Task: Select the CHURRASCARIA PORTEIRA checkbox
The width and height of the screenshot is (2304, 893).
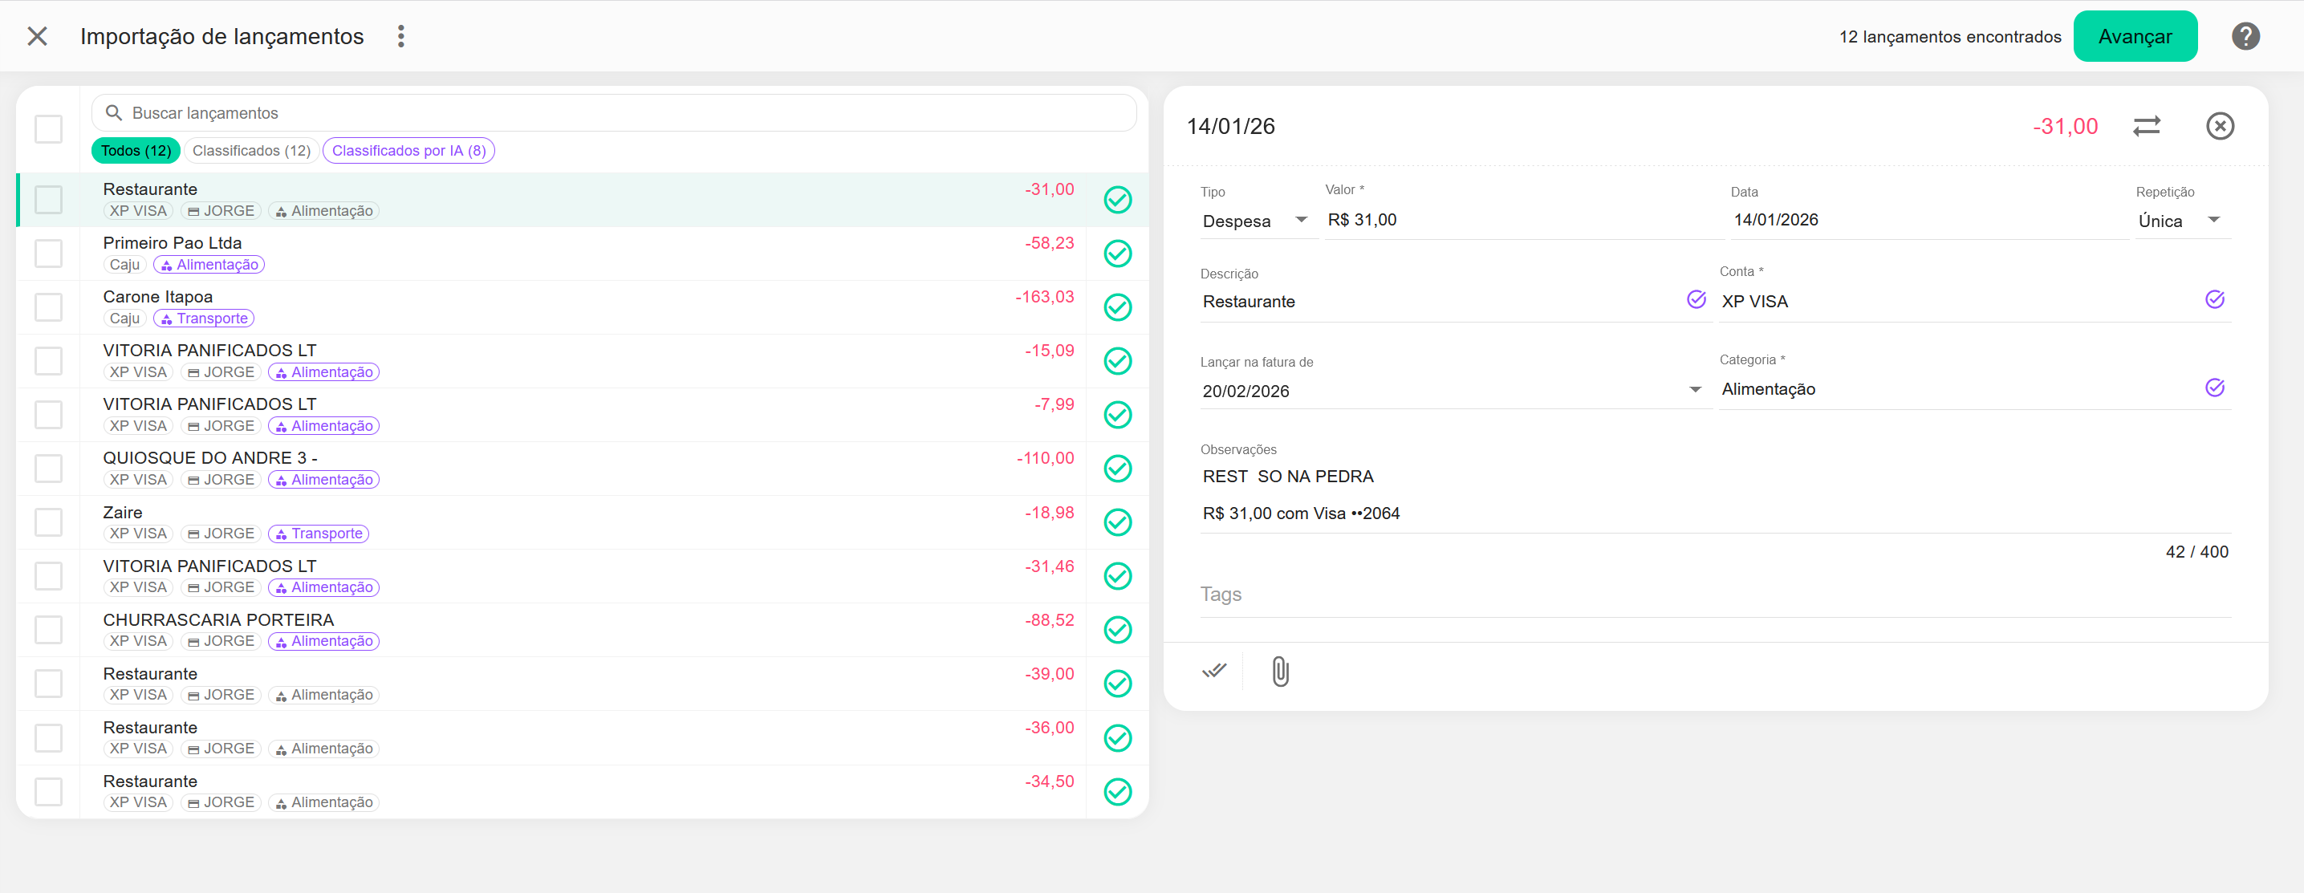Action: (x=48, y=630)
